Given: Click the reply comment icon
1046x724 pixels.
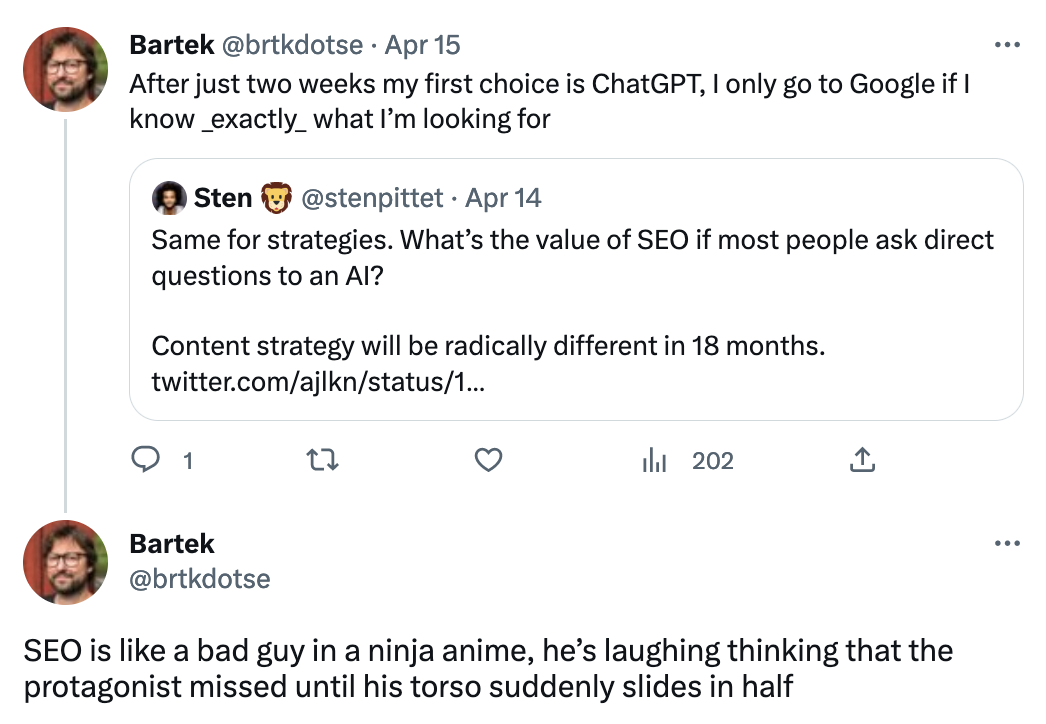Looking at the screenshot, I should point(147,460).
